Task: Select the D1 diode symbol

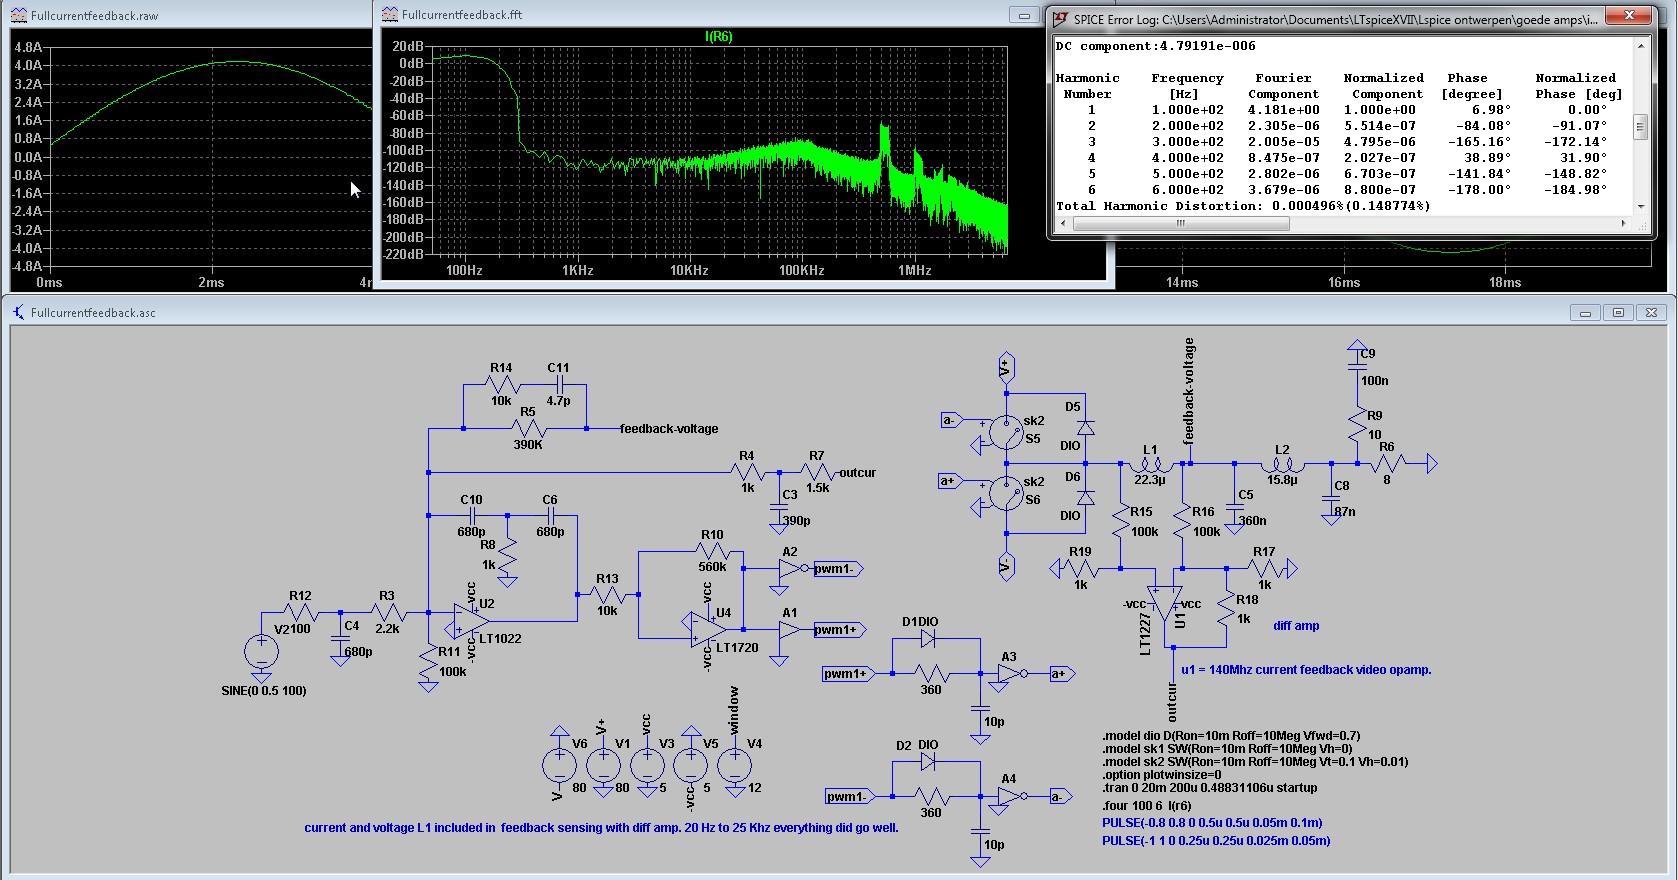Action: (x=927, y=638)
